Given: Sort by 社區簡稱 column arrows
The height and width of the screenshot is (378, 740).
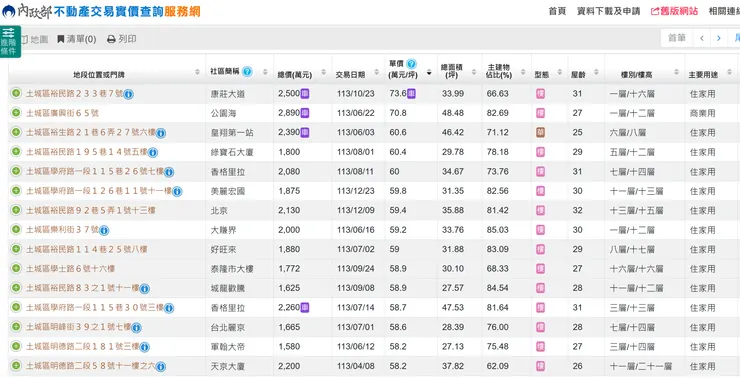Looking at the screenshot, I should (x=265, y=72).
